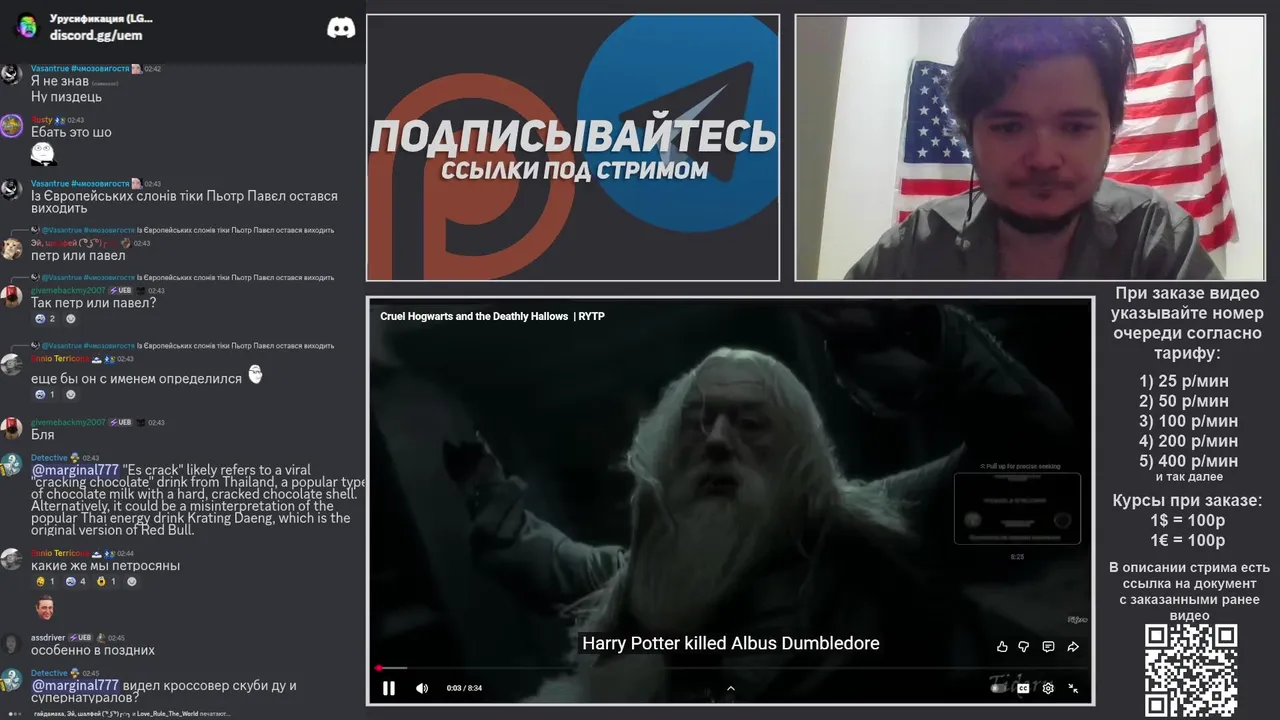Click message text 'Ебать это шо'

click(x=71, y=132)
